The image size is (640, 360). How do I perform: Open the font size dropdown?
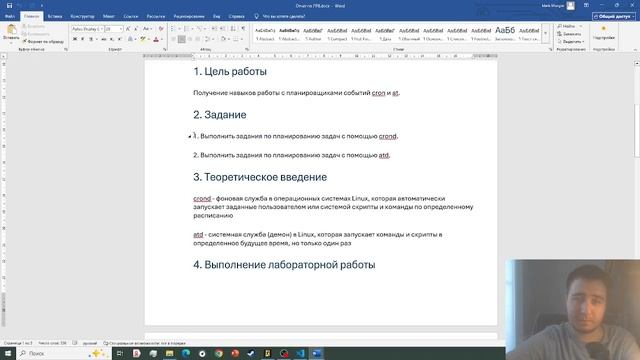tap(121, 29)
